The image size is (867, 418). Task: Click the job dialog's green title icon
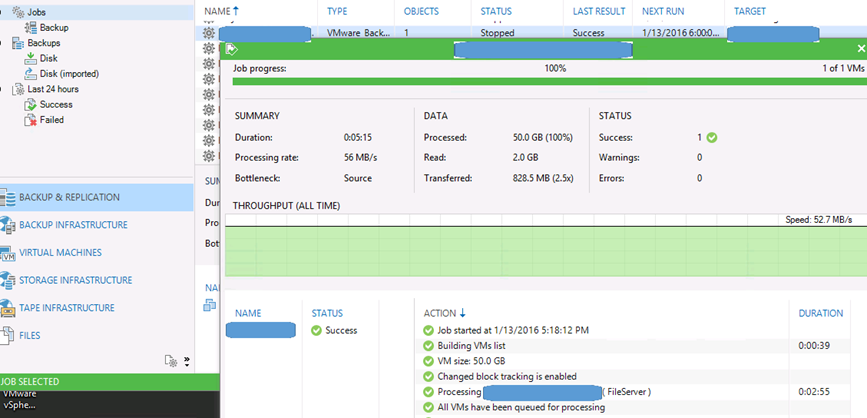(232, 48)
